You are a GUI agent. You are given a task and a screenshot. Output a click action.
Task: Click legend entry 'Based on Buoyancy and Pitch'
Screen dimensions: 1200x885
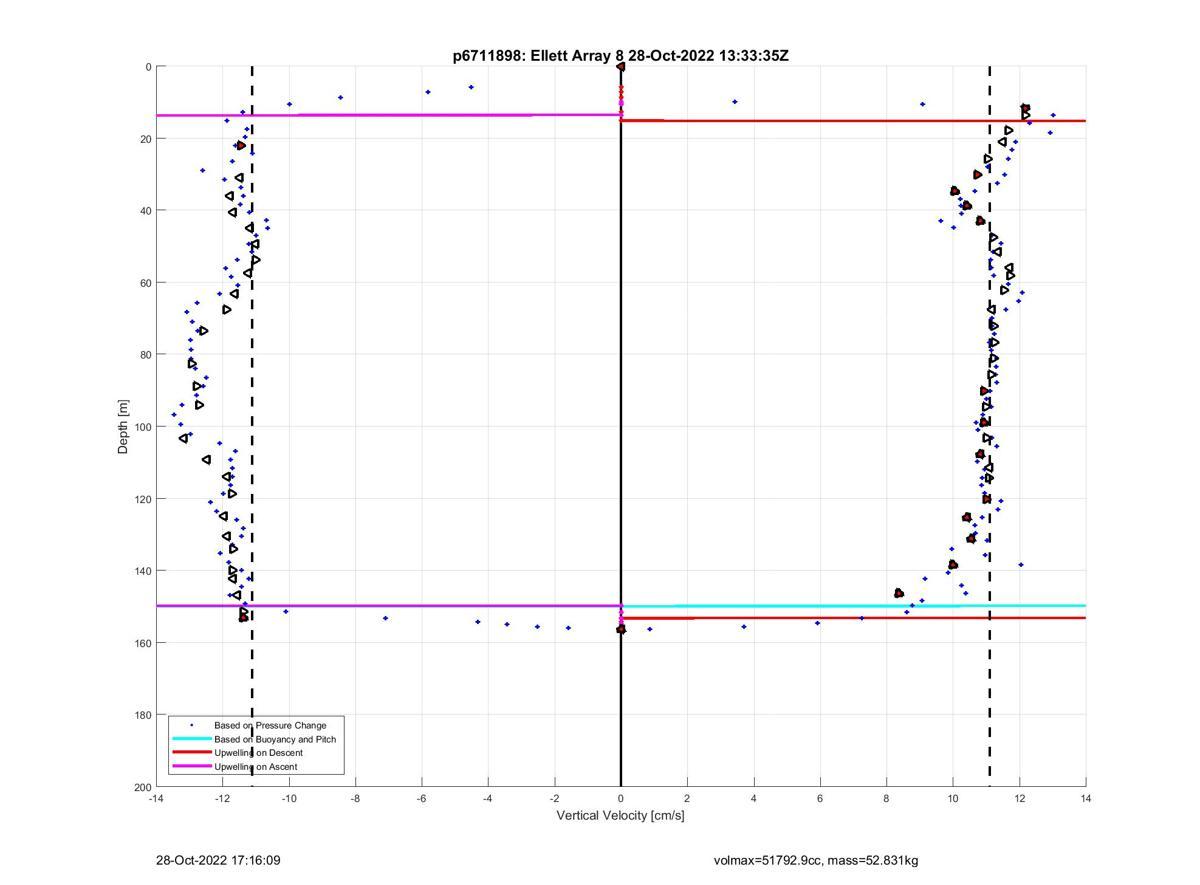(x=275, y=739)
